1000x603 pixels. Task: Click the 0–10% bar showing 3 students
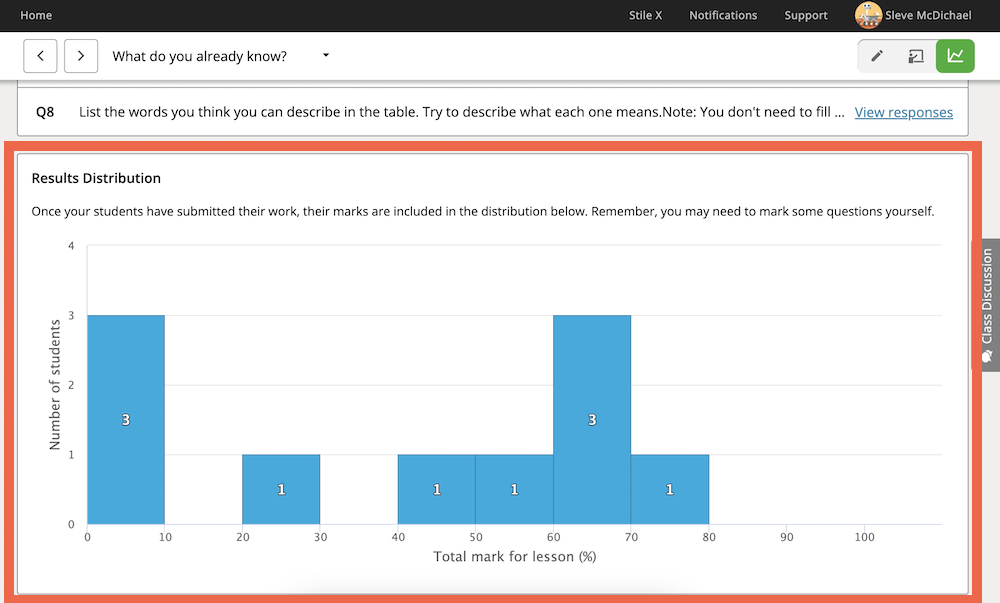click(126, 419)
